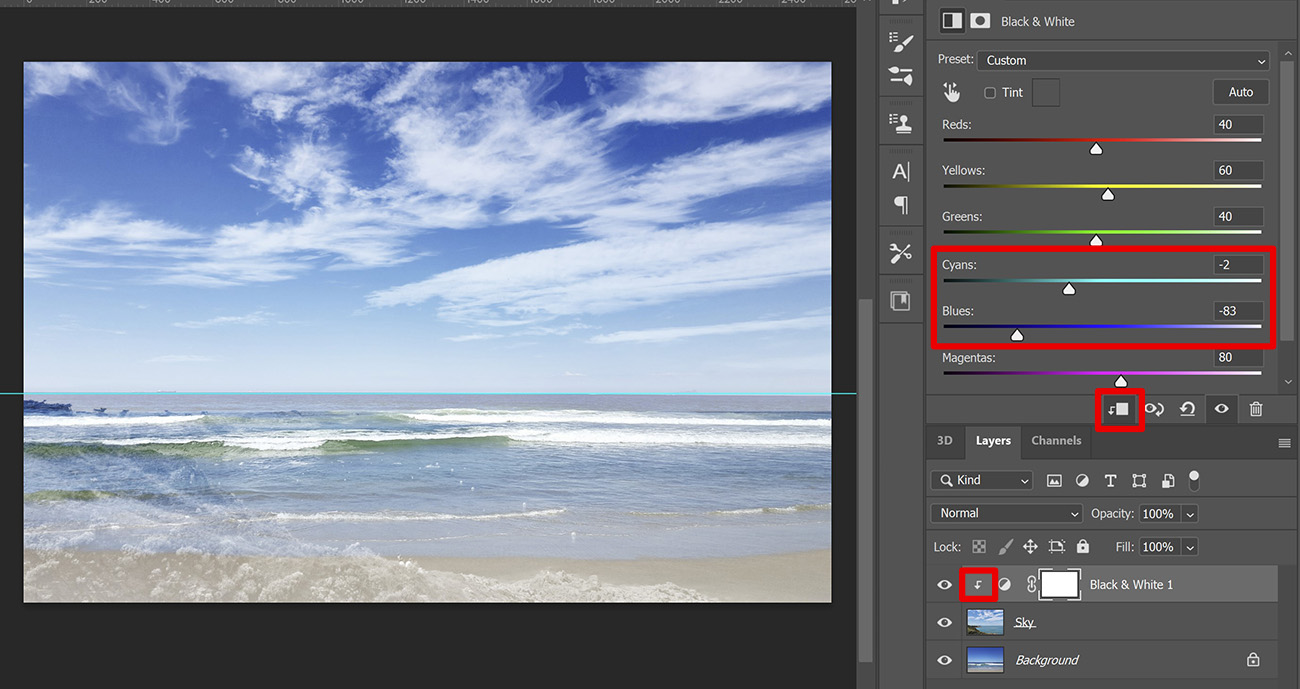The height and width of the screenshot is (689, 1300).
Task: Click the Blues value field showing -83
Action: tap(1238, 311)
